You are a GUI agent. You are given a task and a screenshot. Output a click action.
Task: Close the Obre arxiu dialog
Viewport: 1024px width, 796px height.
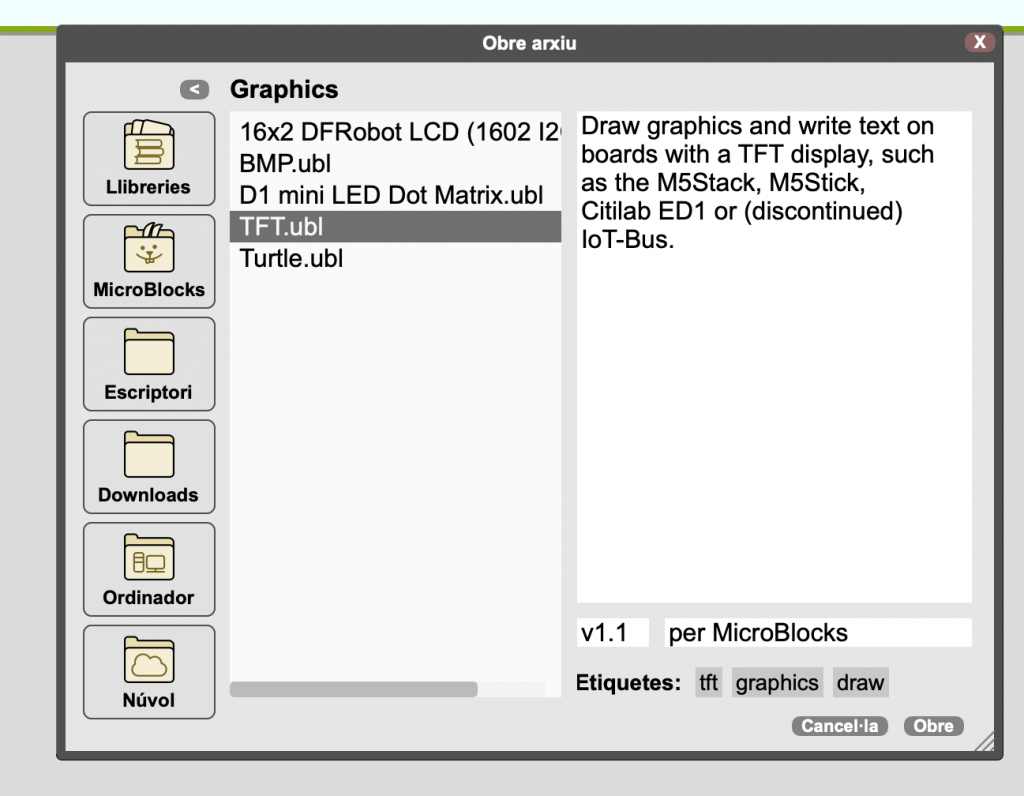click(980, 42)
